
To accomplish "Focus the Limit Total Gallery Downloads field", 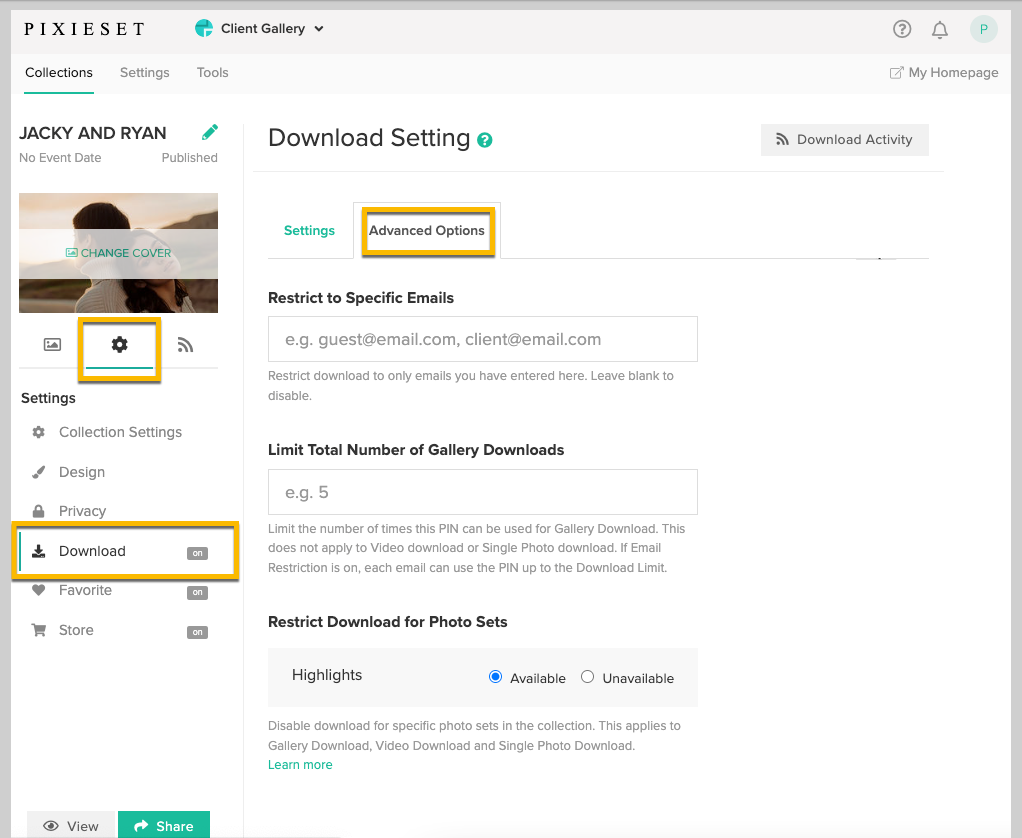I will tap(483, 492).
